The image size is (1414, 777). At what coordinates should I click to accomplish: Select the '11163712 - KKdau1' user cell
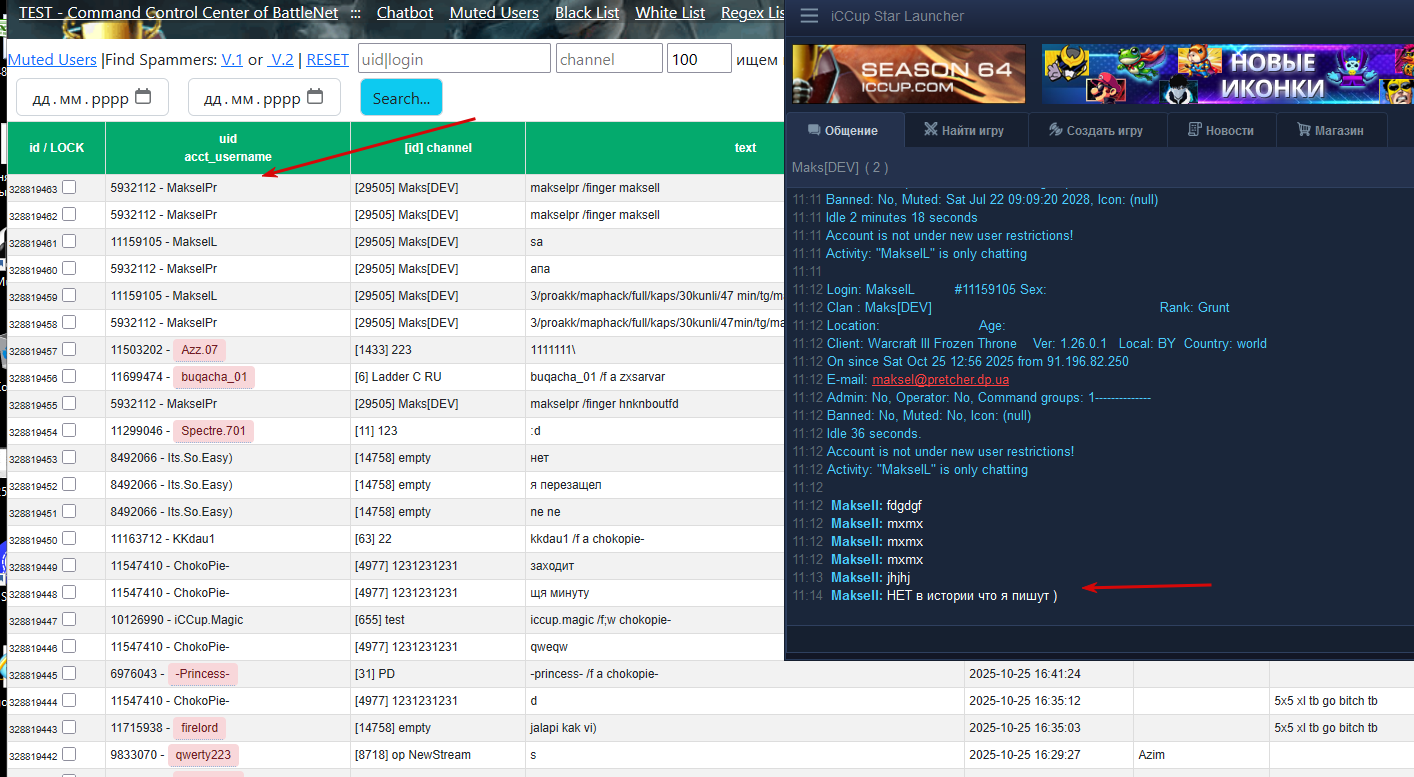coord(228,539)
